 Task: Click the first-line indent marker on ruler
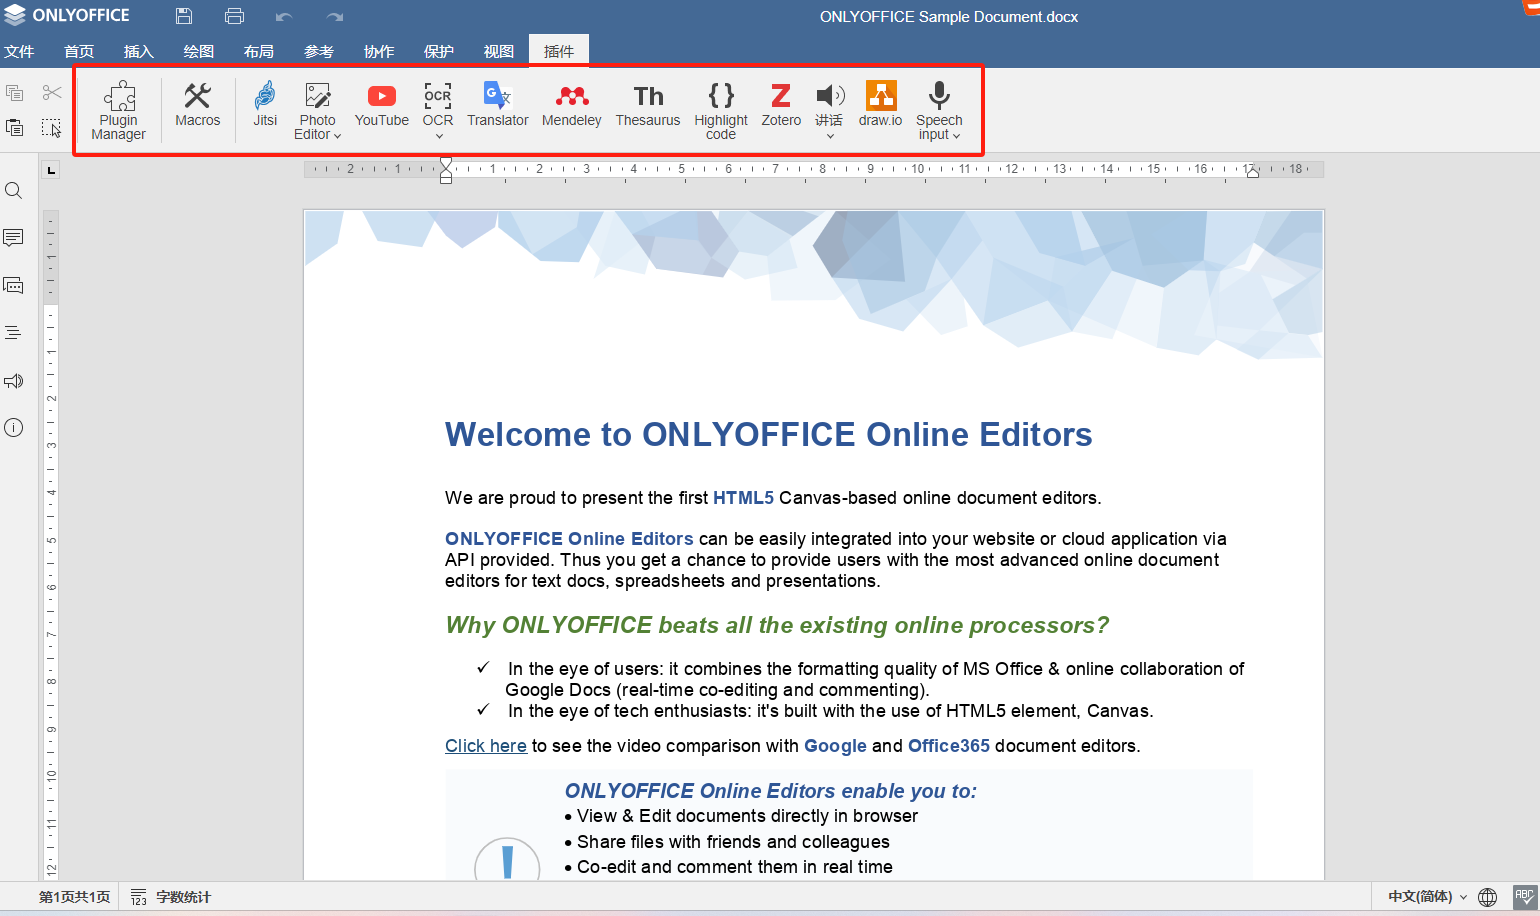[446, 163]
